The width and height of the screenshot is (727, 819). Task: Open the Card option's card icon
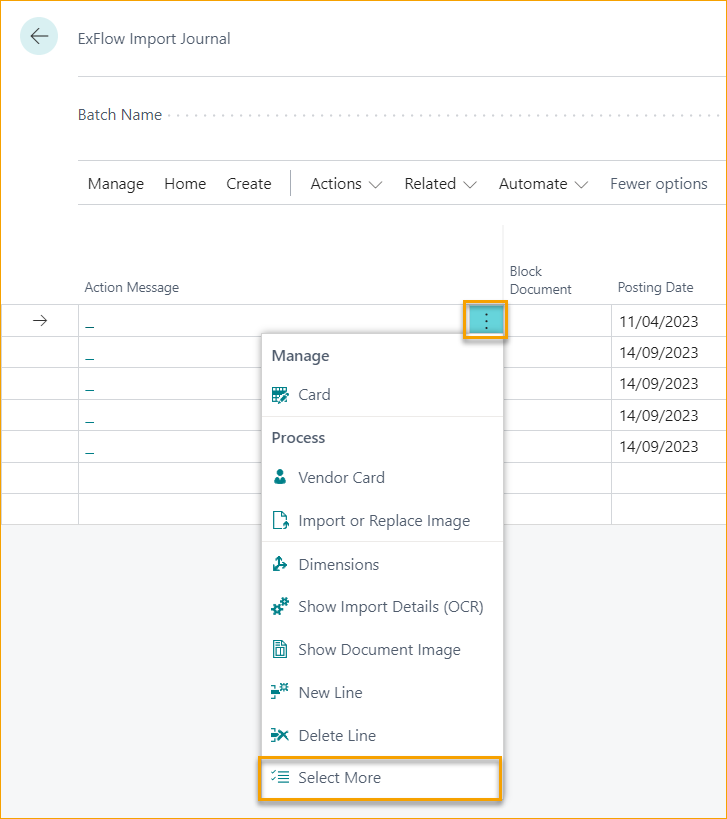coord(281,394)
